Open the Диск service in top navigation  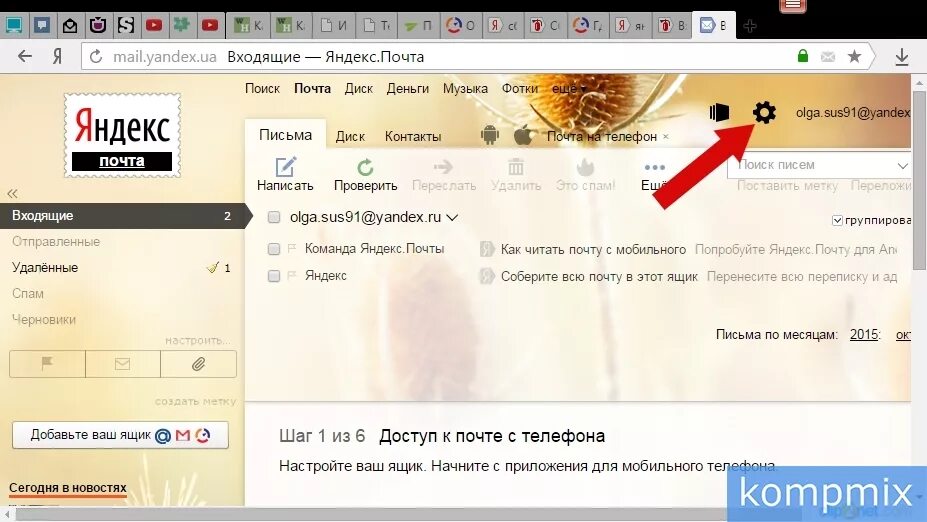359,89
